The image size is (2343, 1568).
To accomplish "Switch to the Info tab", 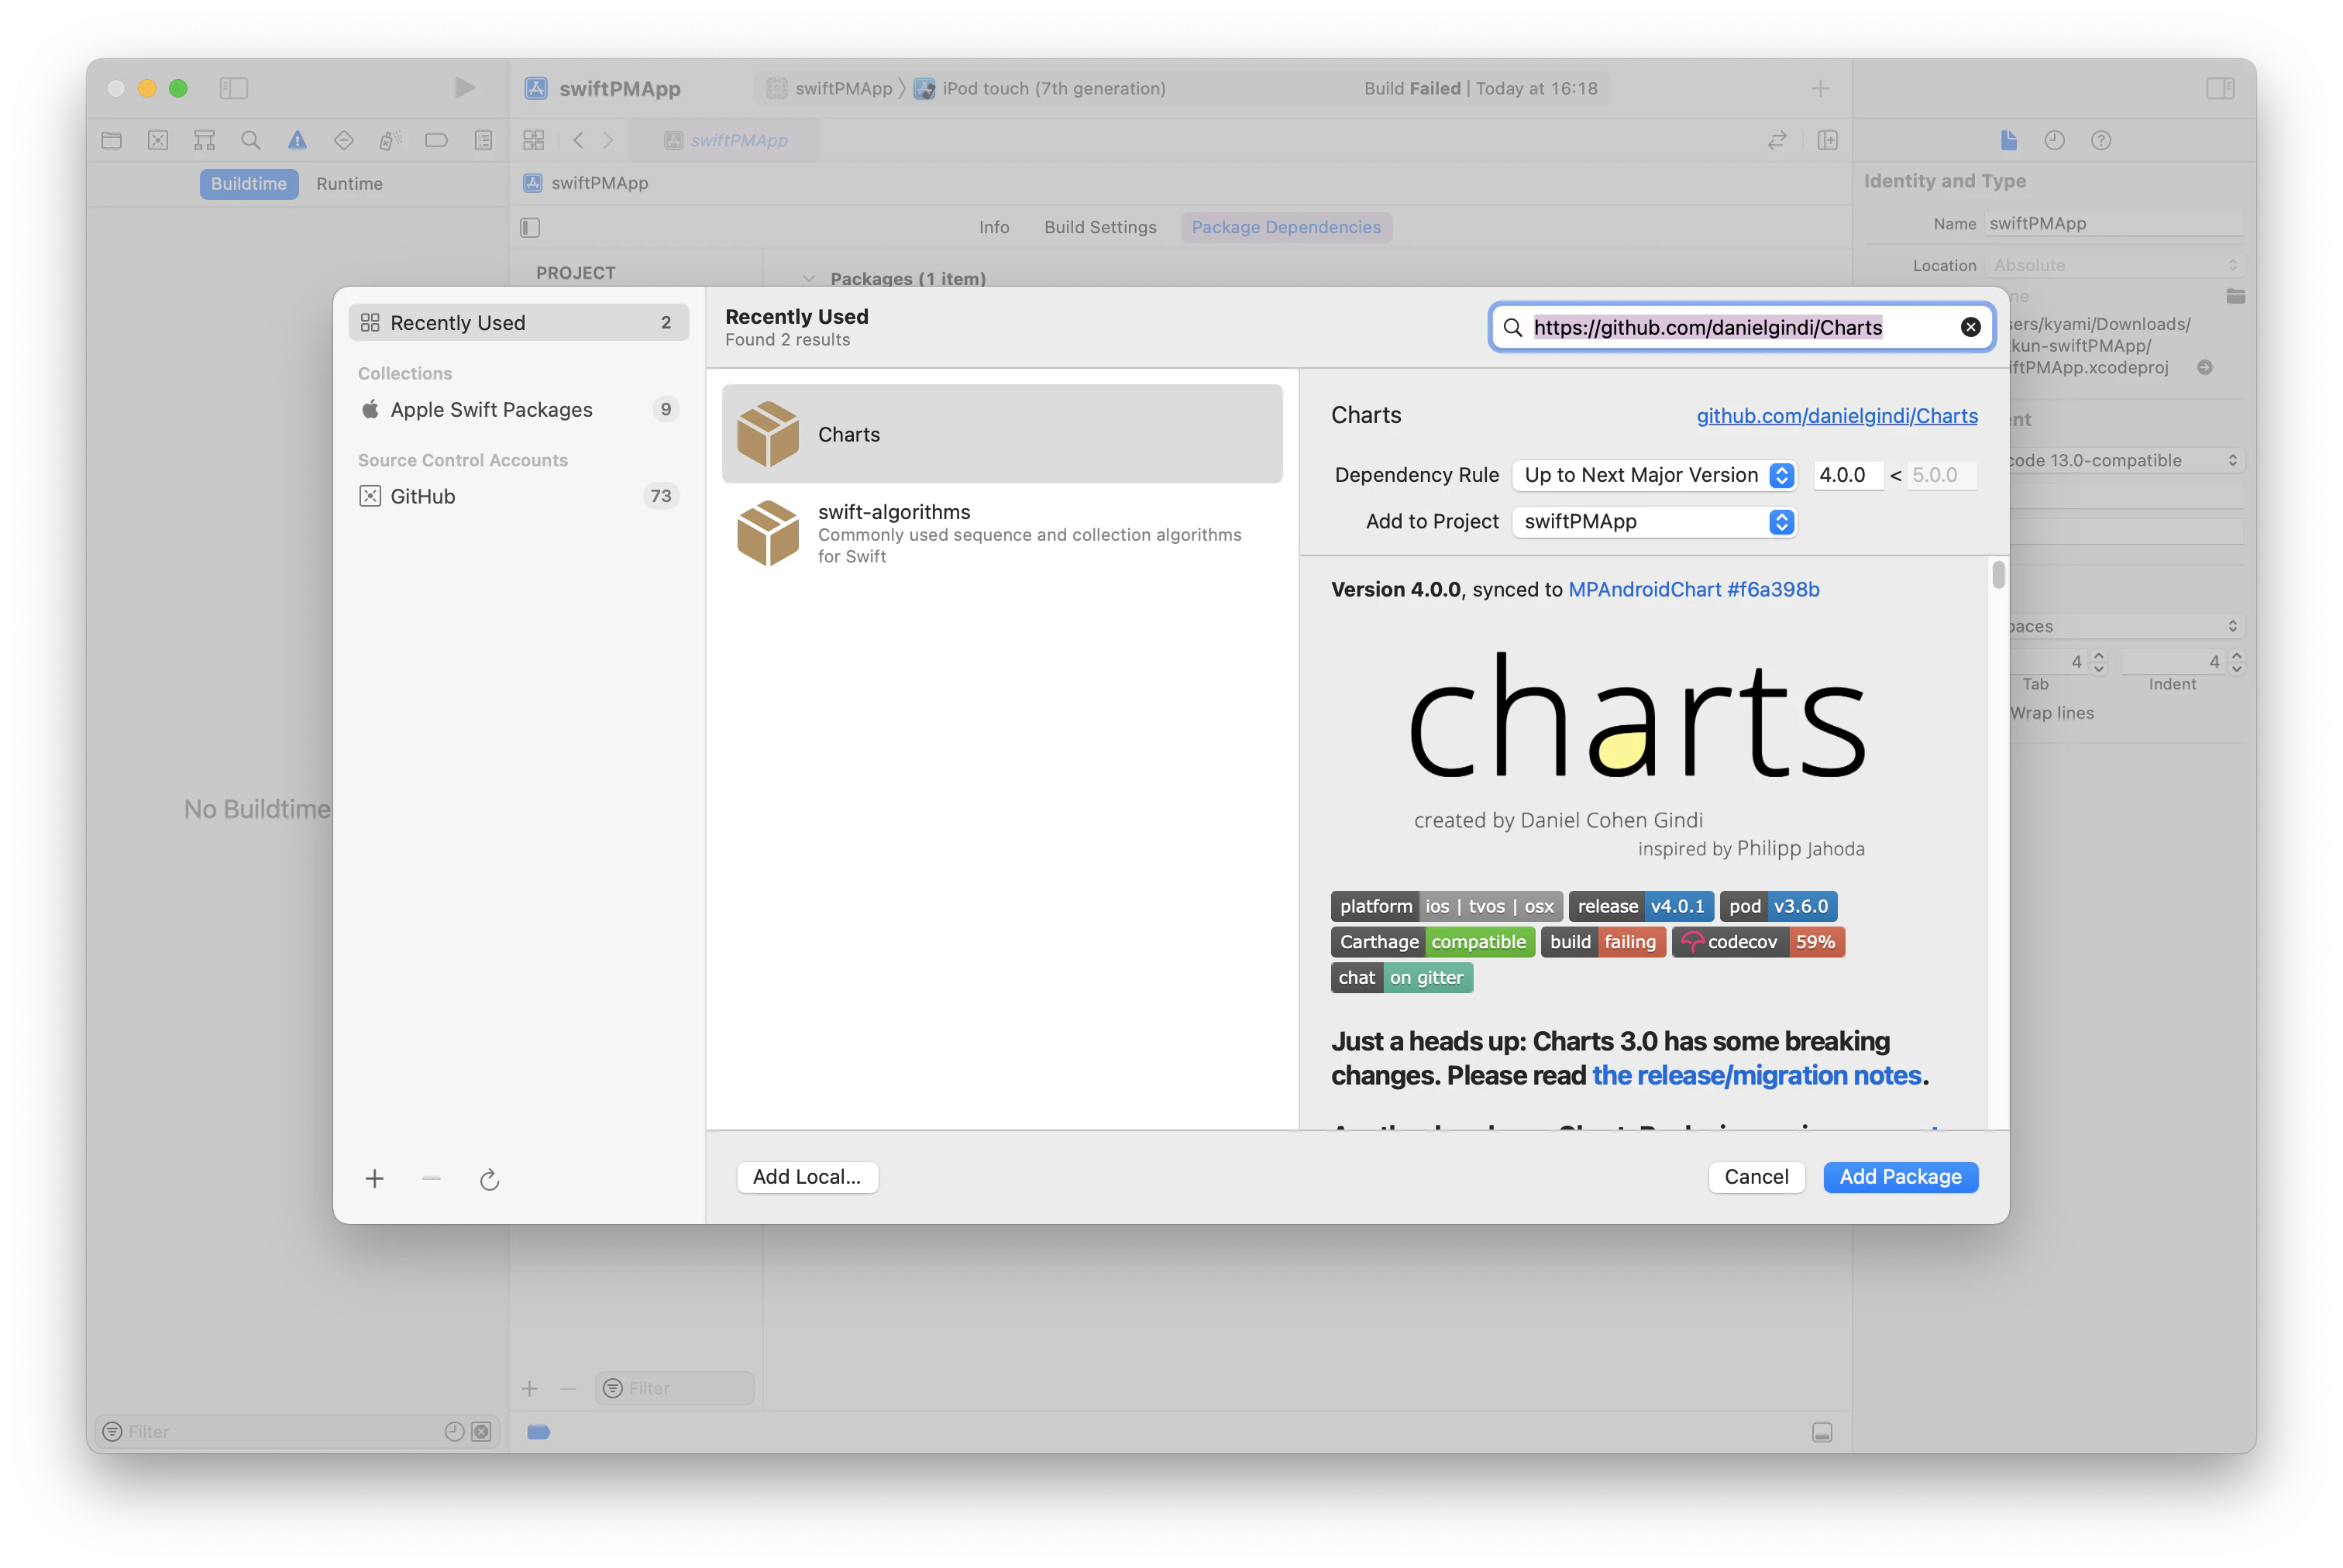I will (x=993, y=227).
